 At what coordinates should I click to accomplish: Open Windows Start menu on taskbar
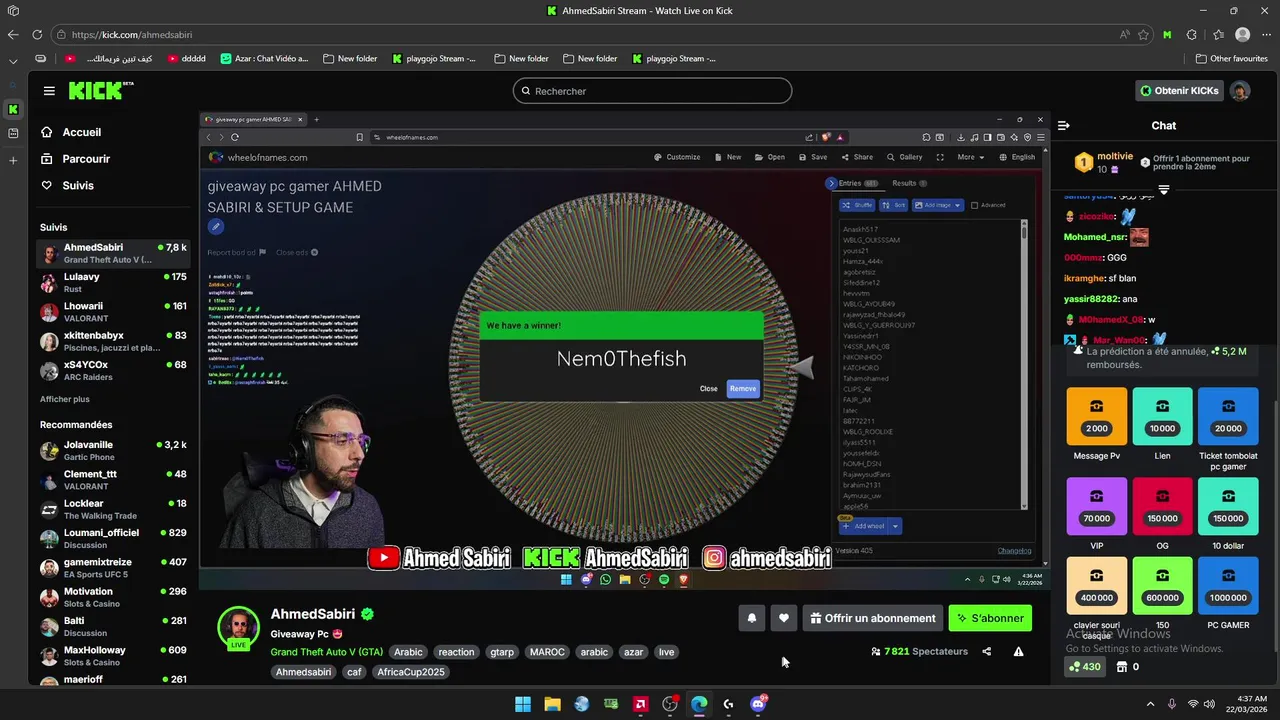coord(523,704)
